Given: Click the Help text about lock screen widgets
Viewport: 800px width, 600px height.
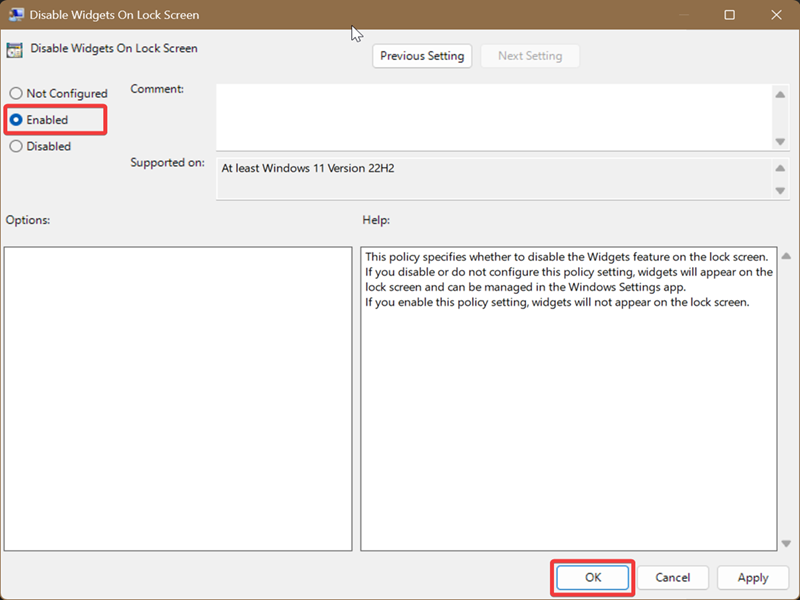Looking at the screenshot, I should coord(569,279).
